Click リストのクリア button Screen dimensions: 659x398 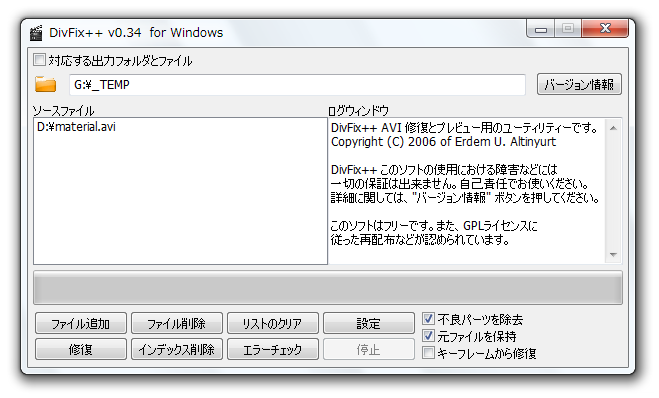(x=272, y=323)
